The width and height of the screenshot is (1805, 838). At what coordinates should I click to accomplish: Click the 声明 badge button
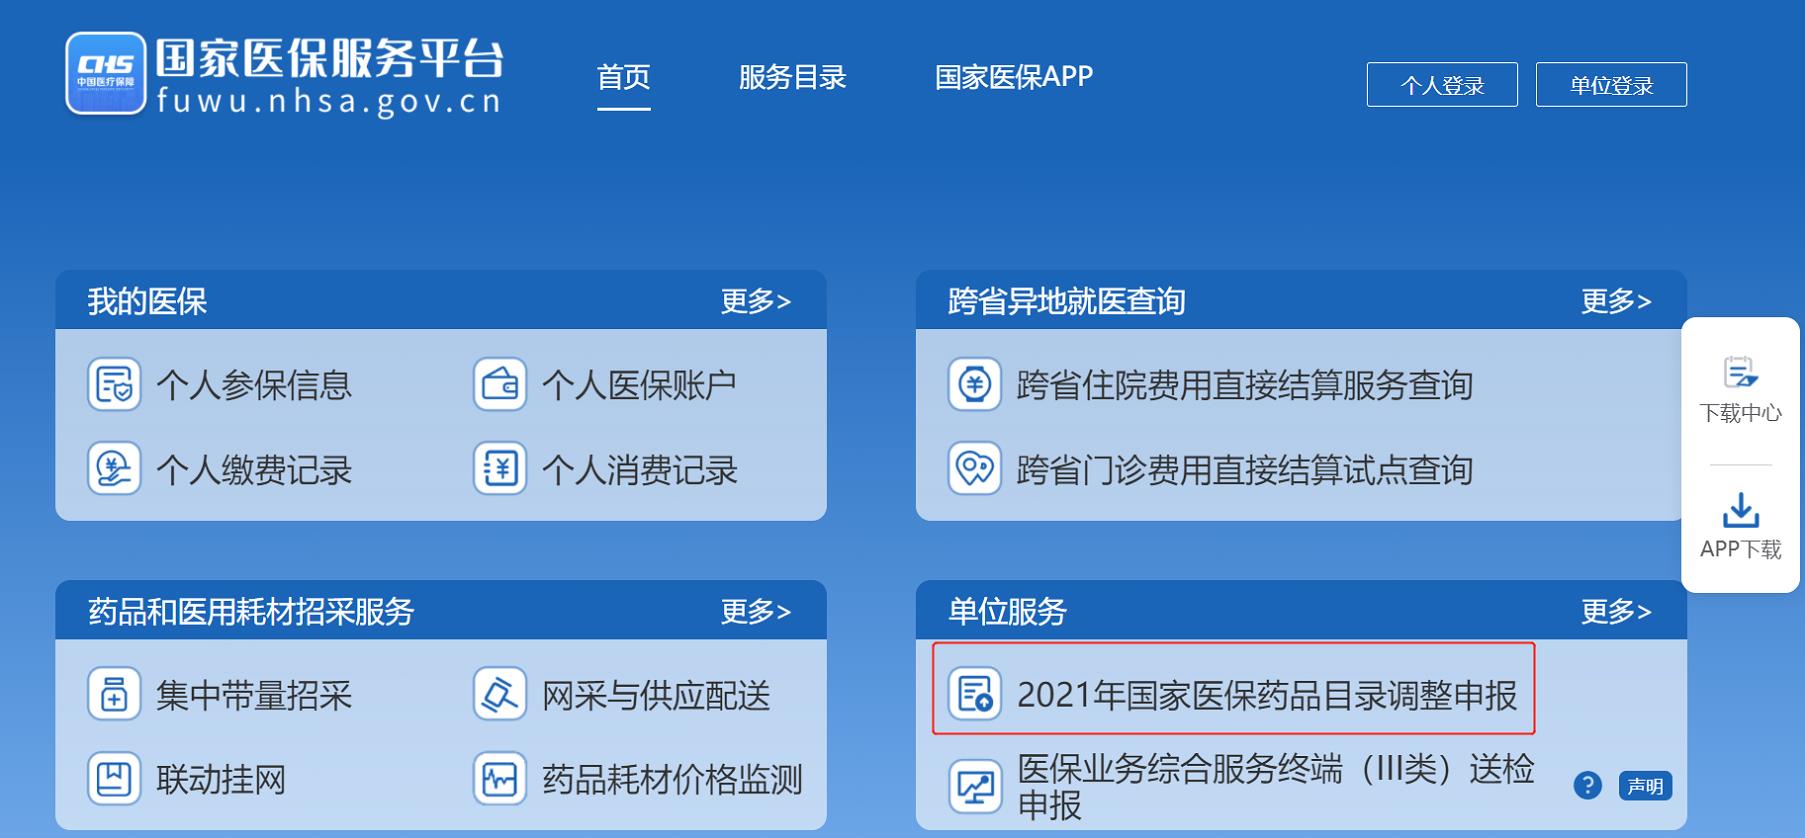click(1645, 786)
